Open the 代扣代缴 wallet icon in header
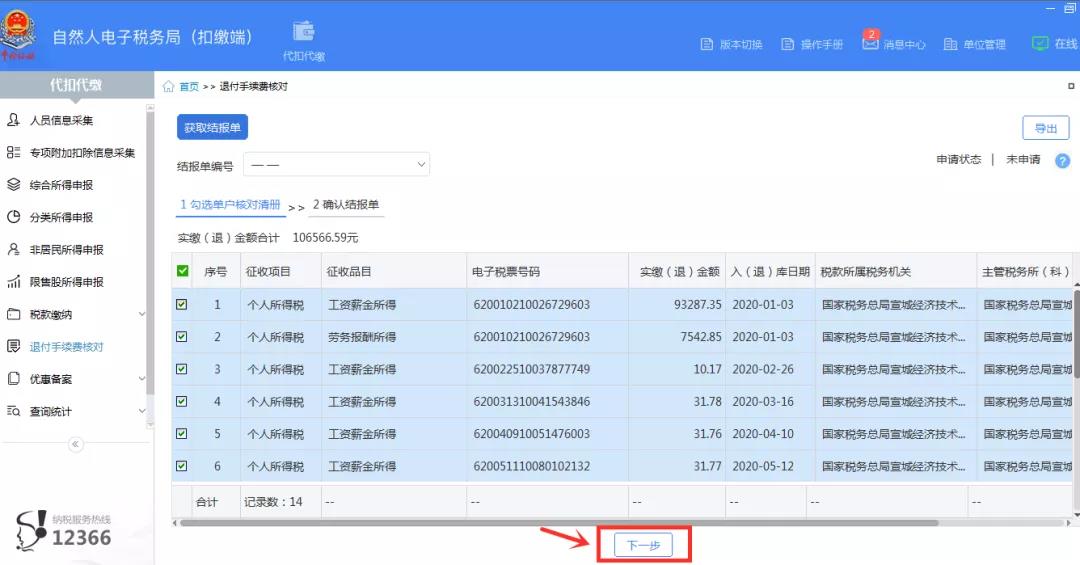This screenshot has height=565, width=1080. 303,32
